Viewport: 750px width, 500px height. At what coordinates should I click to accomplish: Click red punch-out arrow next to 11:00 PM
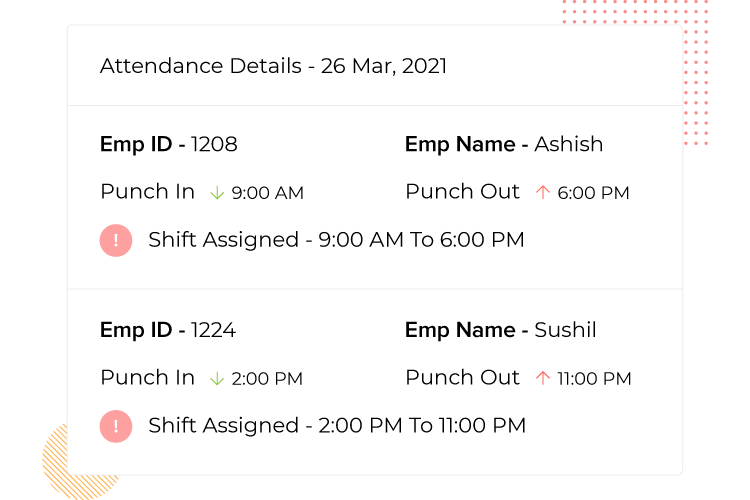click(543, 378)
